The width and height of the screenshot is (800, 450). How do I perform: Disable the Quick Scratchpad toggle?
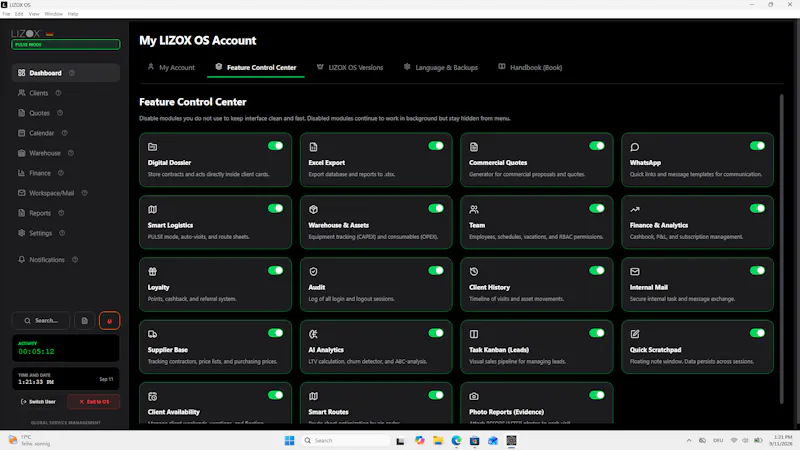point(758,333)
